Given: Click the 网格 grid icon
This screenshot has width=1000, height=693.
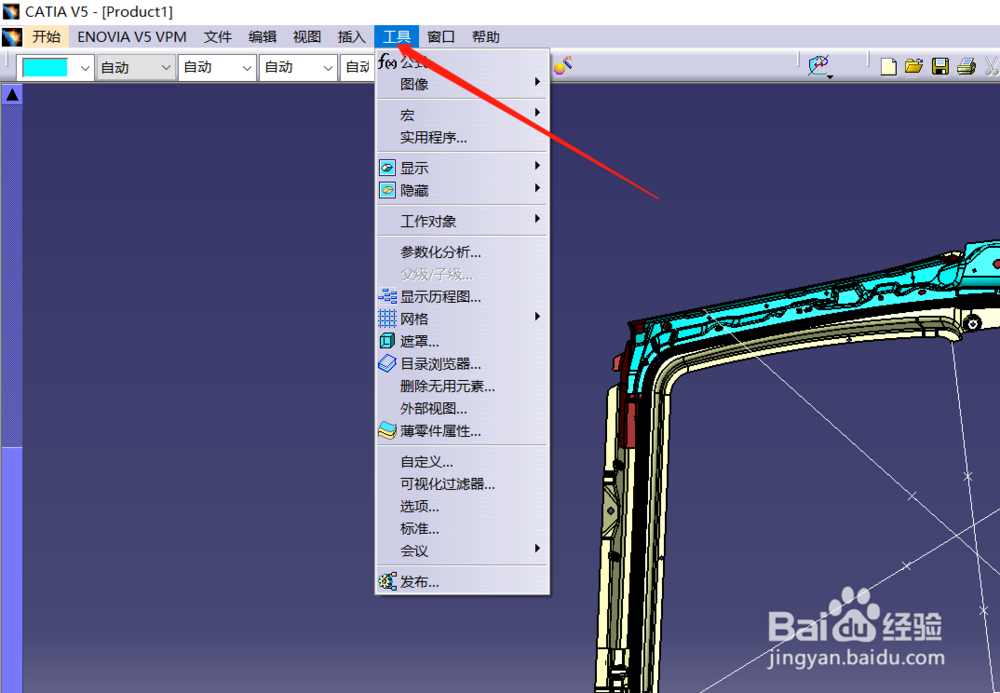Looking at the screenshot, I should pyautogui.click(x=387, y=319).
